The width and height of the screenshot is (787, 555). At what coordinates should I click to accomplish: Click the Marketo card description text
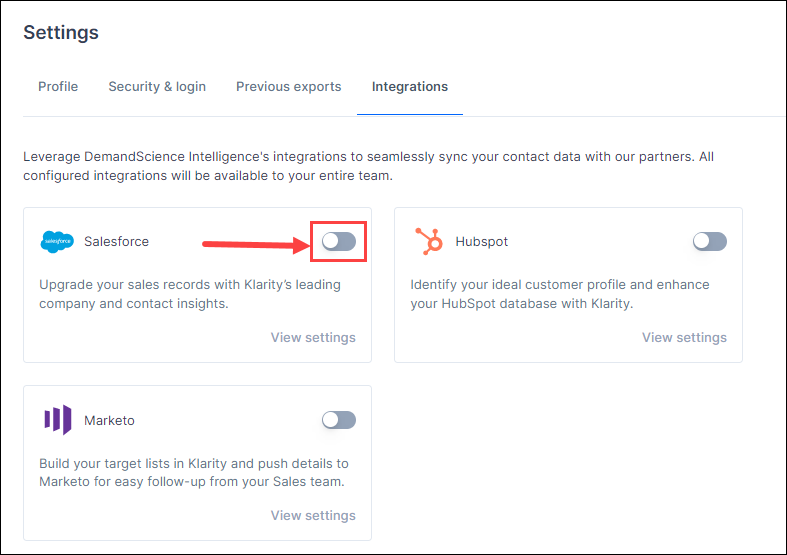click(x=194, y=472)
